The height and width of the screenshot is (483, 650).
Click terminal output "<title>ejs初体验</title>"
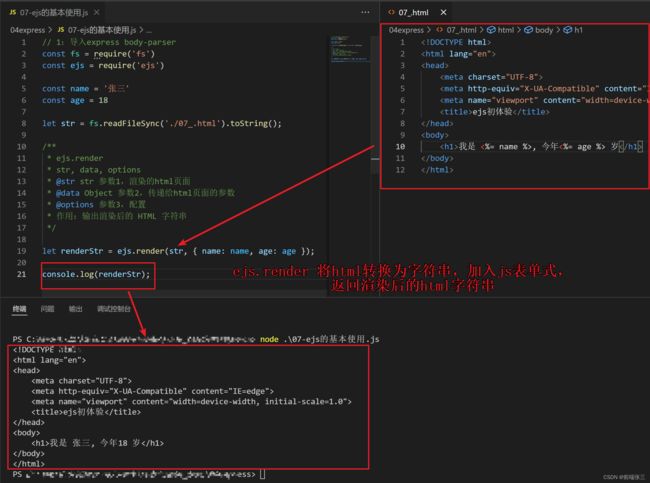click(x=86, y=412)
